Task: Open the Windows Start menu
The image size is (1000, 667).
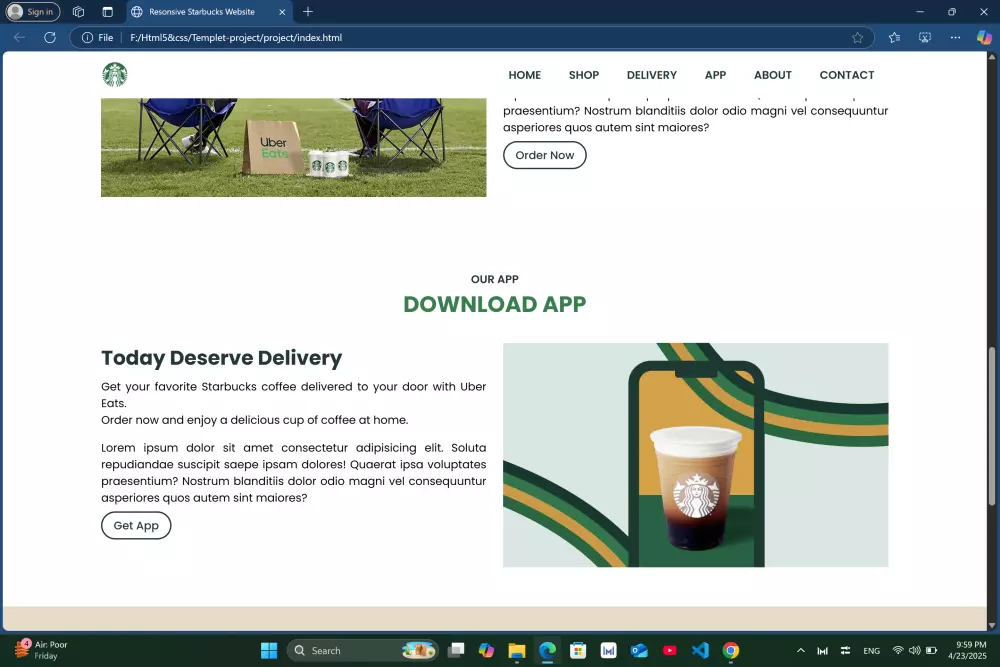Action: [x=269, y=650]
